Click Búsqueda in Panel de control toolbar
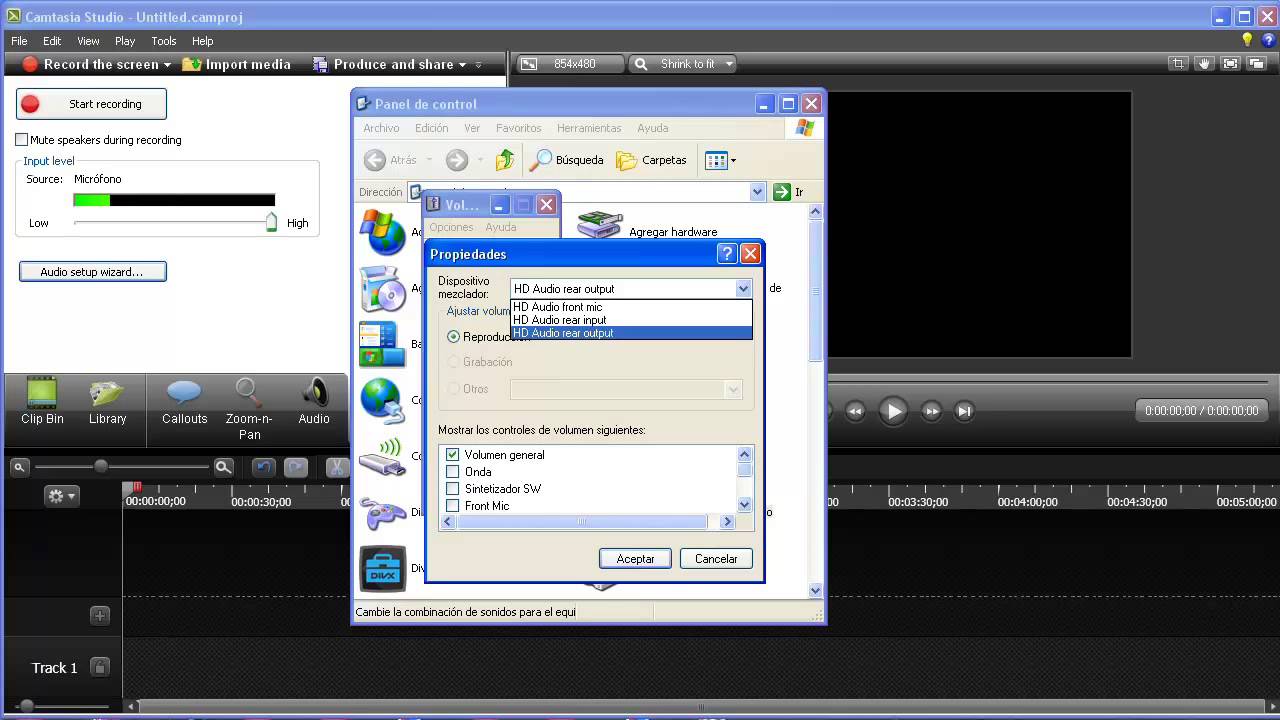This screenshot has height=720, width=1280. (567, 160)
